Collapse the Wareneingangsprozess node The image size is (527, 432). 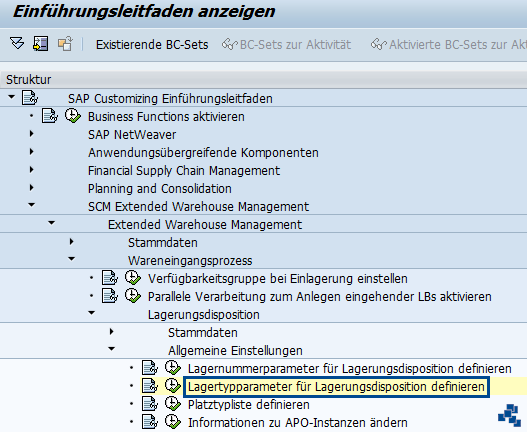72,259
